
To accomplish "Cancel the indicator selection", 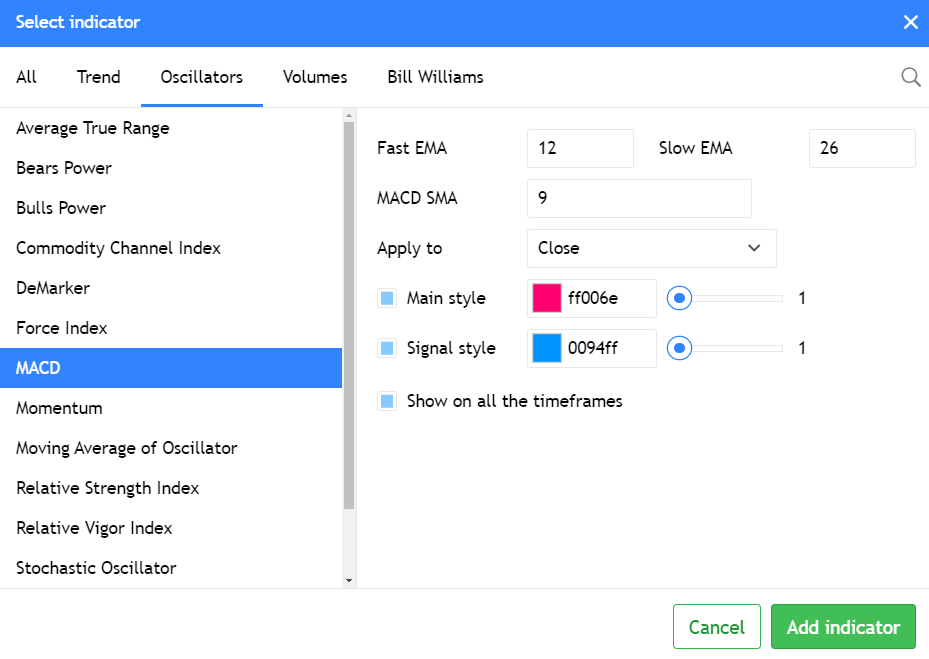I will click(x=716, y=627).
